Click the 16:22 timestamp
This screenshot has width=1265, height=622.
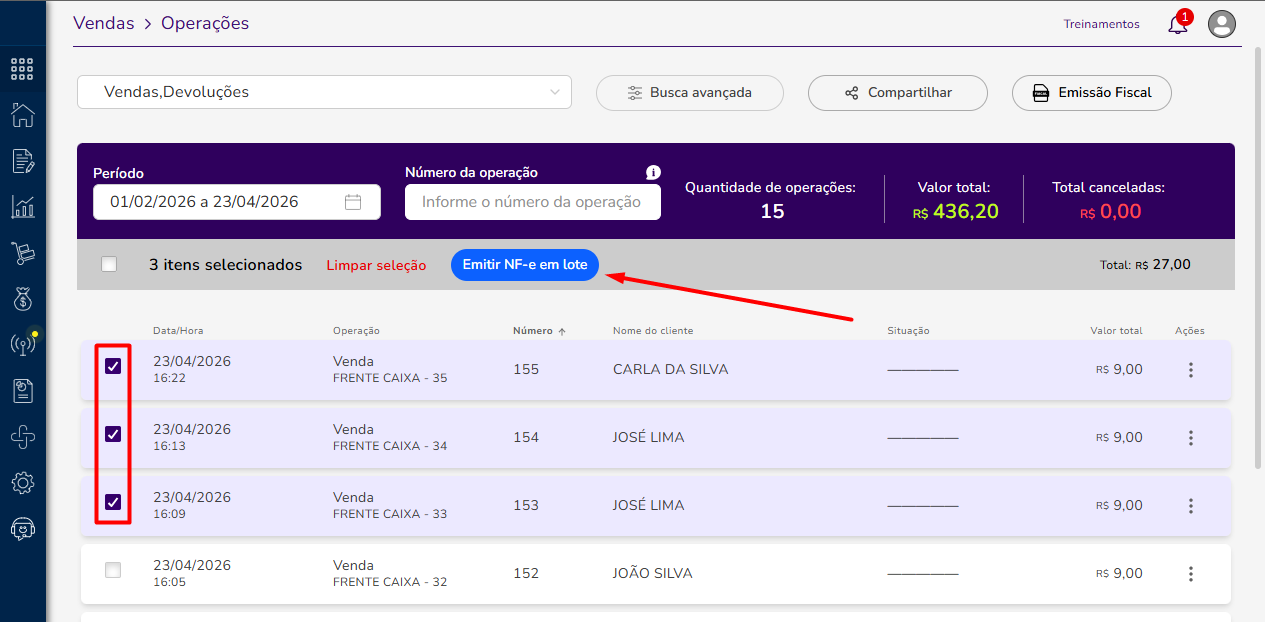coord(169,379)
